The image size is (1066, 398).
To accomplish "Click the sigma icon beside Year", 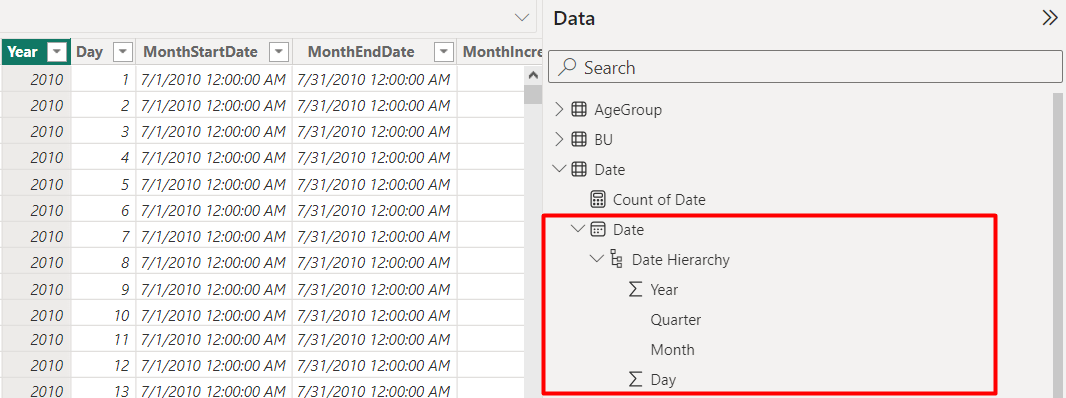I will [636, 289].
